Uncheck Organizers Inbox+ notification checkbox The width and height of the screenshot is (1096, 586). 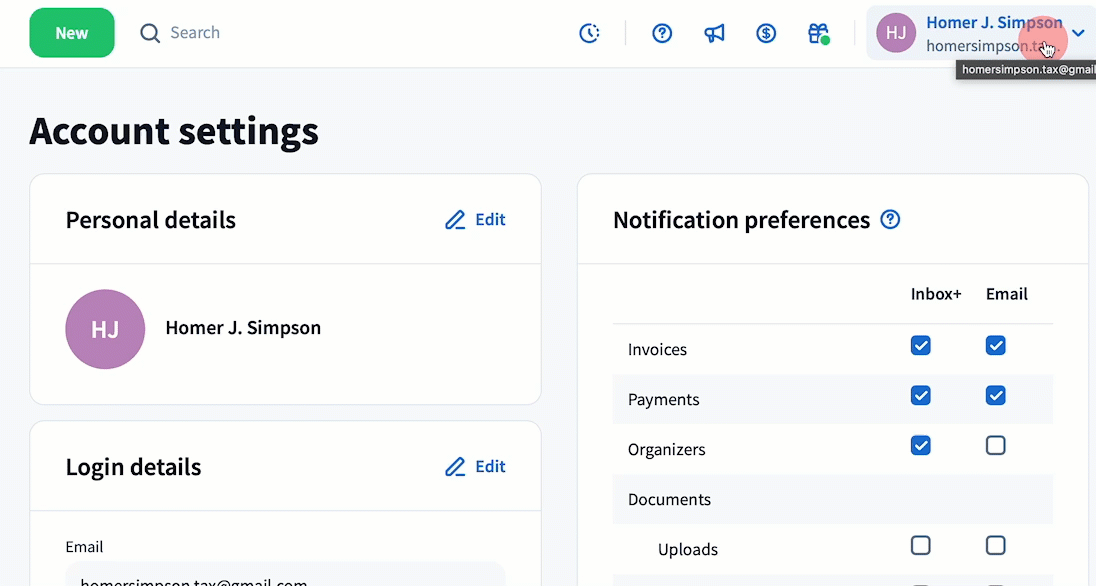(921, 446)
